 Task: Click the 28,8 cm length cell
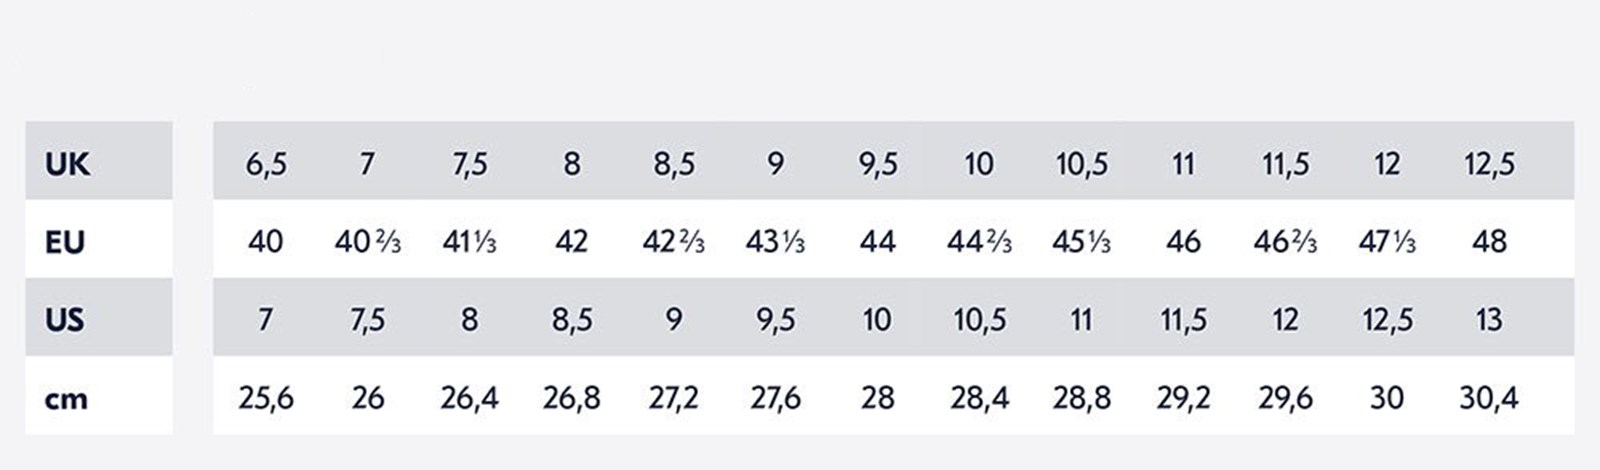[x=1081, y=398]
